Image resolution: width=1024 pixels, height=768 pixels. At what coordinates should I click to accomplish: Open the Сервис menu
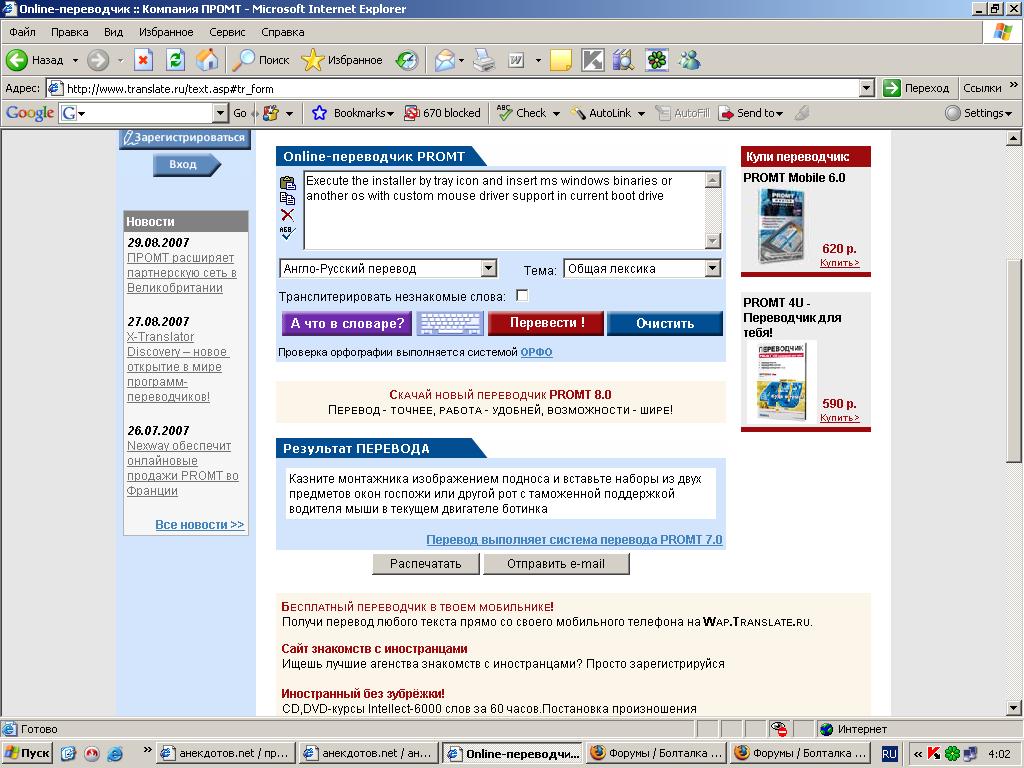[x=227, y=32]
